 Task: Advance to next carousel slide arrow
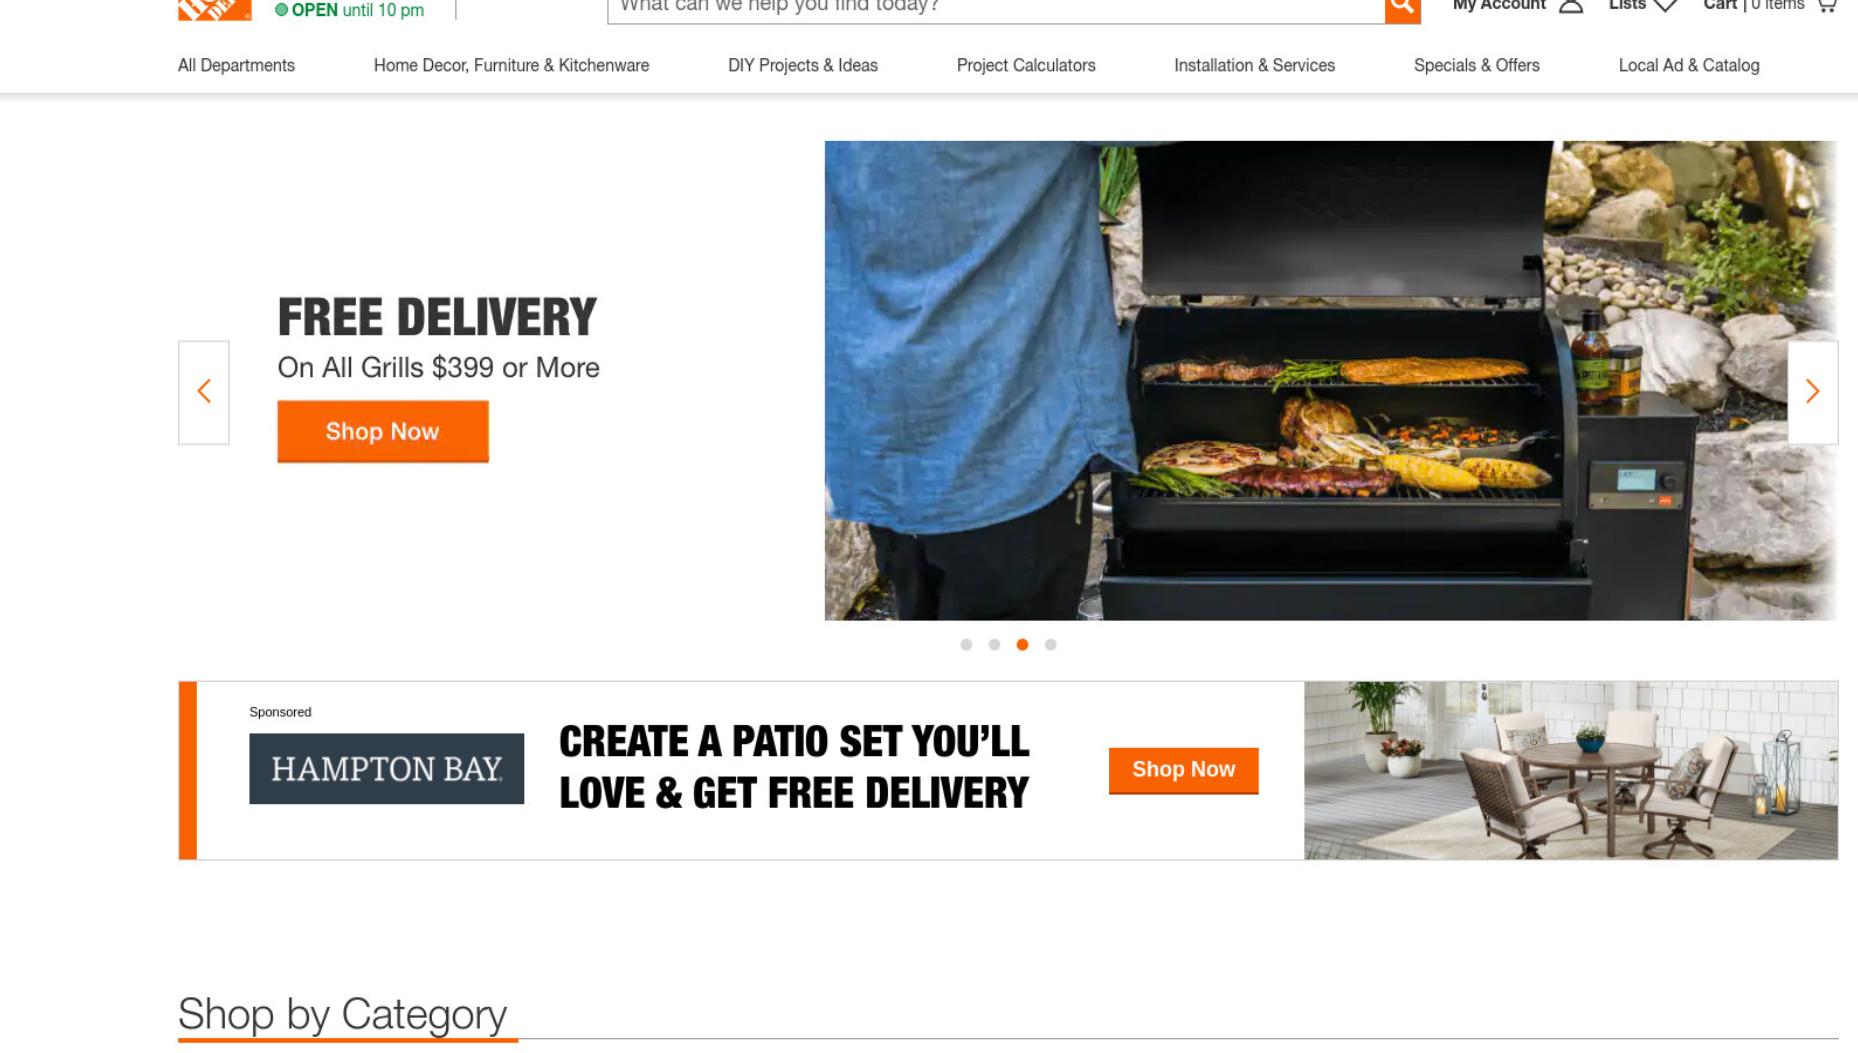1812,392
